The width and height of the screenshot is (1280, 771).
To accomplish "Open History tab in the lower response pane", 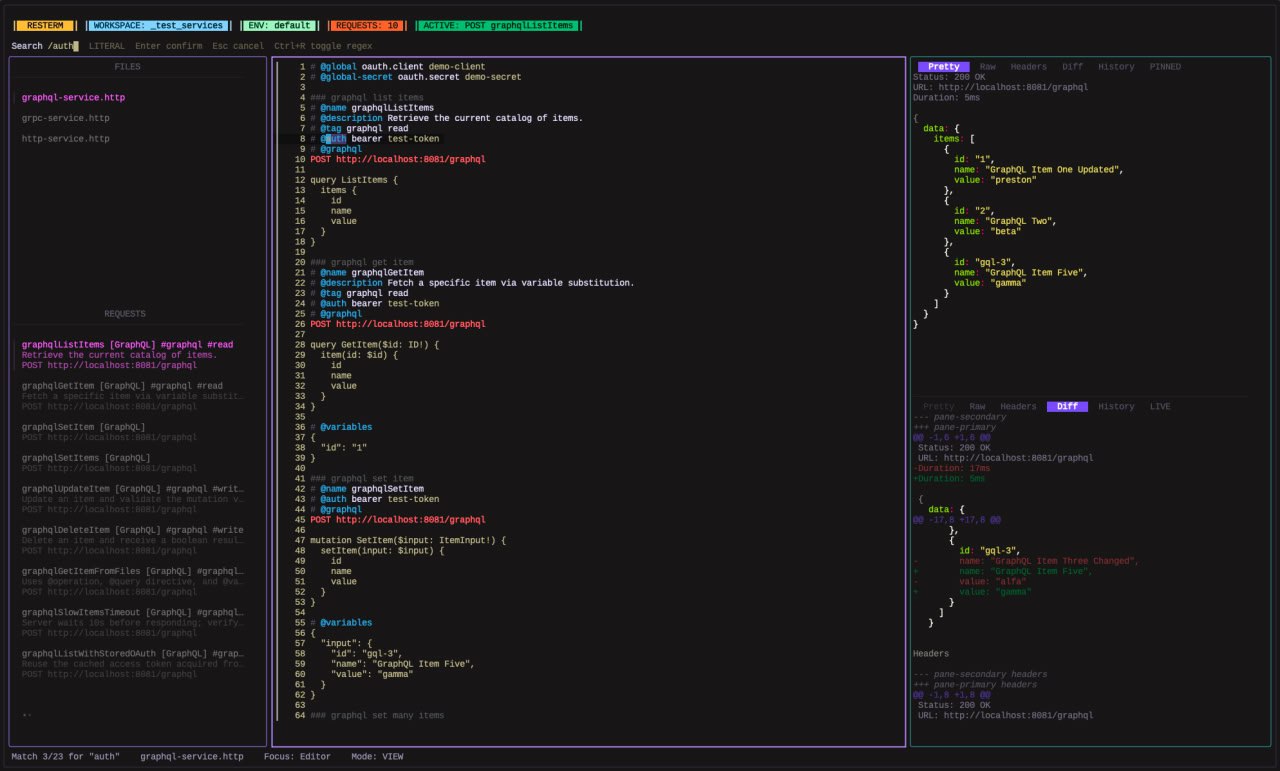I will tap(1116, 407).
